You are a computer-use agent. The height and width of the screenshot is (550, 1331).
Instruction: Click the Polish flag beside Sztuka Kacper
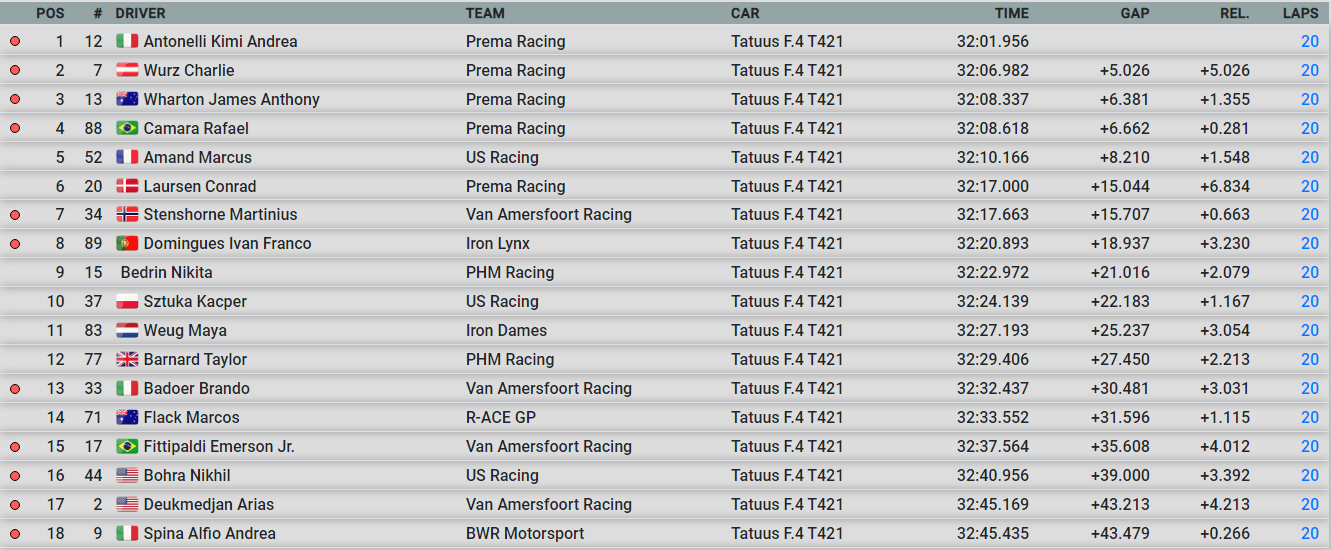pos(127,301)
